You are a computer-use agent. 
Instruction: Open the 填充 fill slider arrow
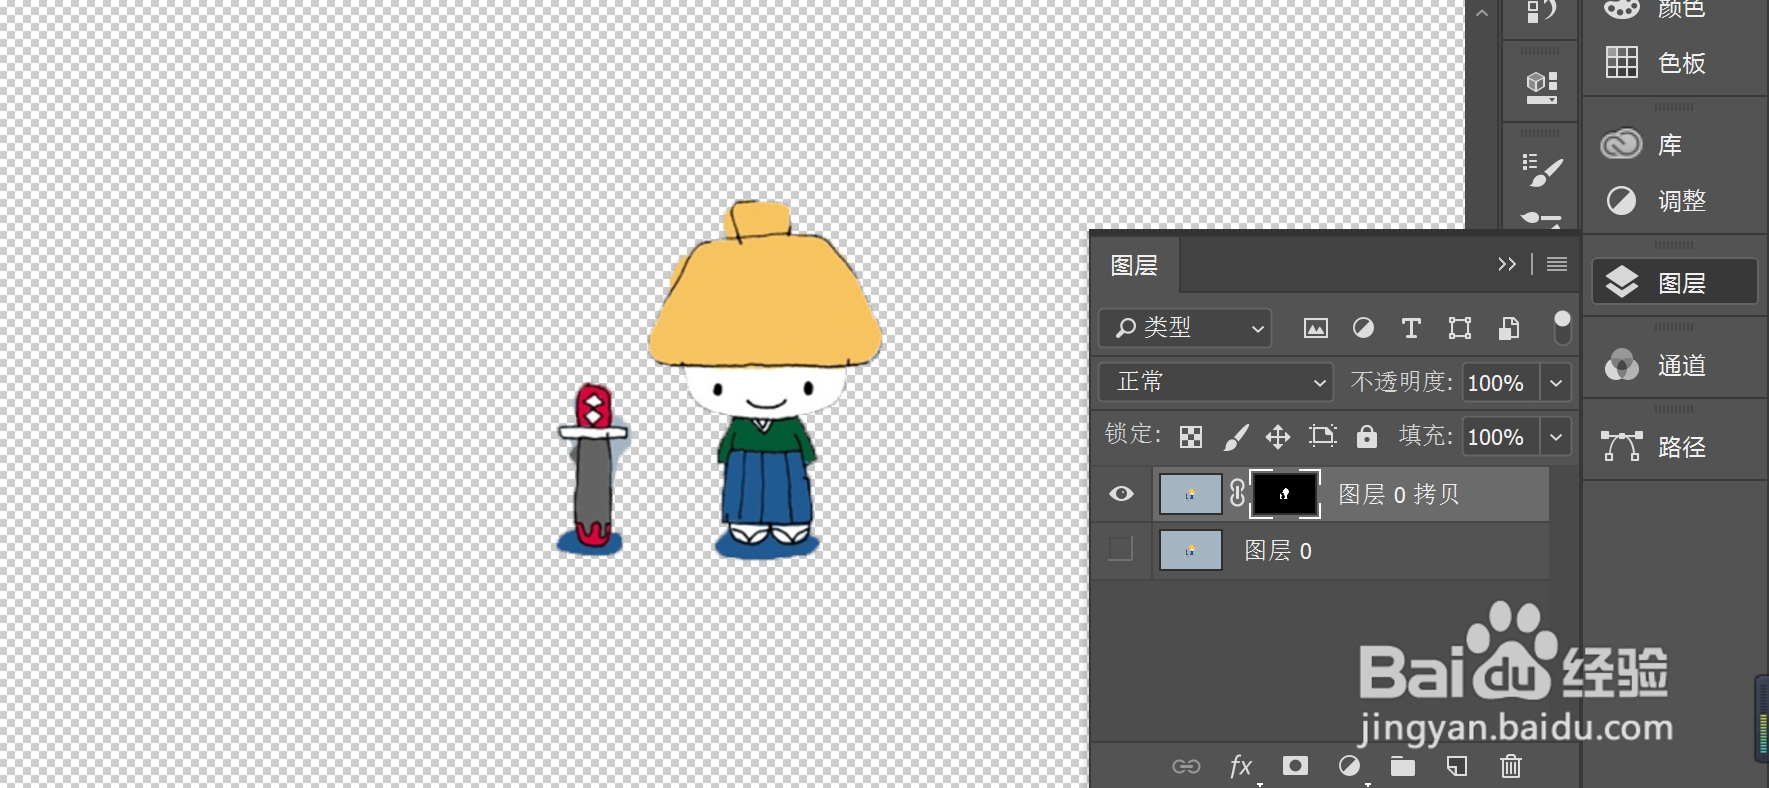[1556, 437]
